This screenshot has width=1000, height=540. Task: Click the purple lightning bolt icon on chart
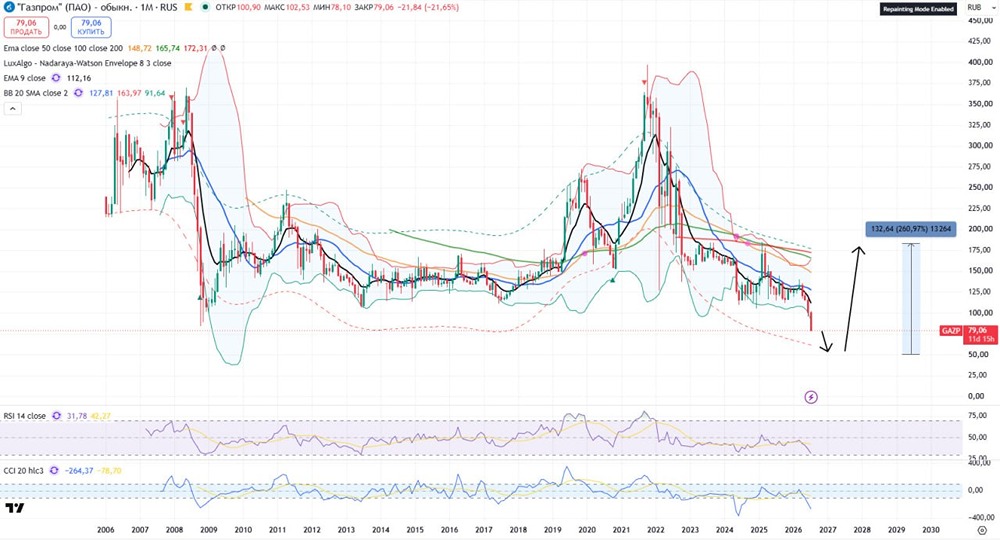coord(811,397)
